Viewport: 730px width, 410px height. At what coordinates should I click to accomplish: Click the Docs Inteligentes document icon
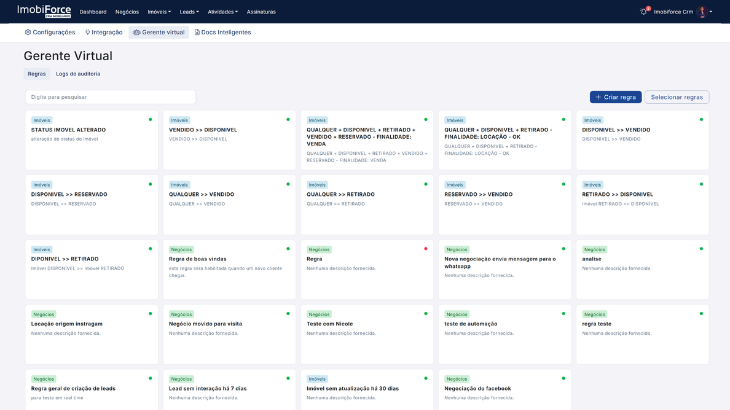tap(197, 32)
